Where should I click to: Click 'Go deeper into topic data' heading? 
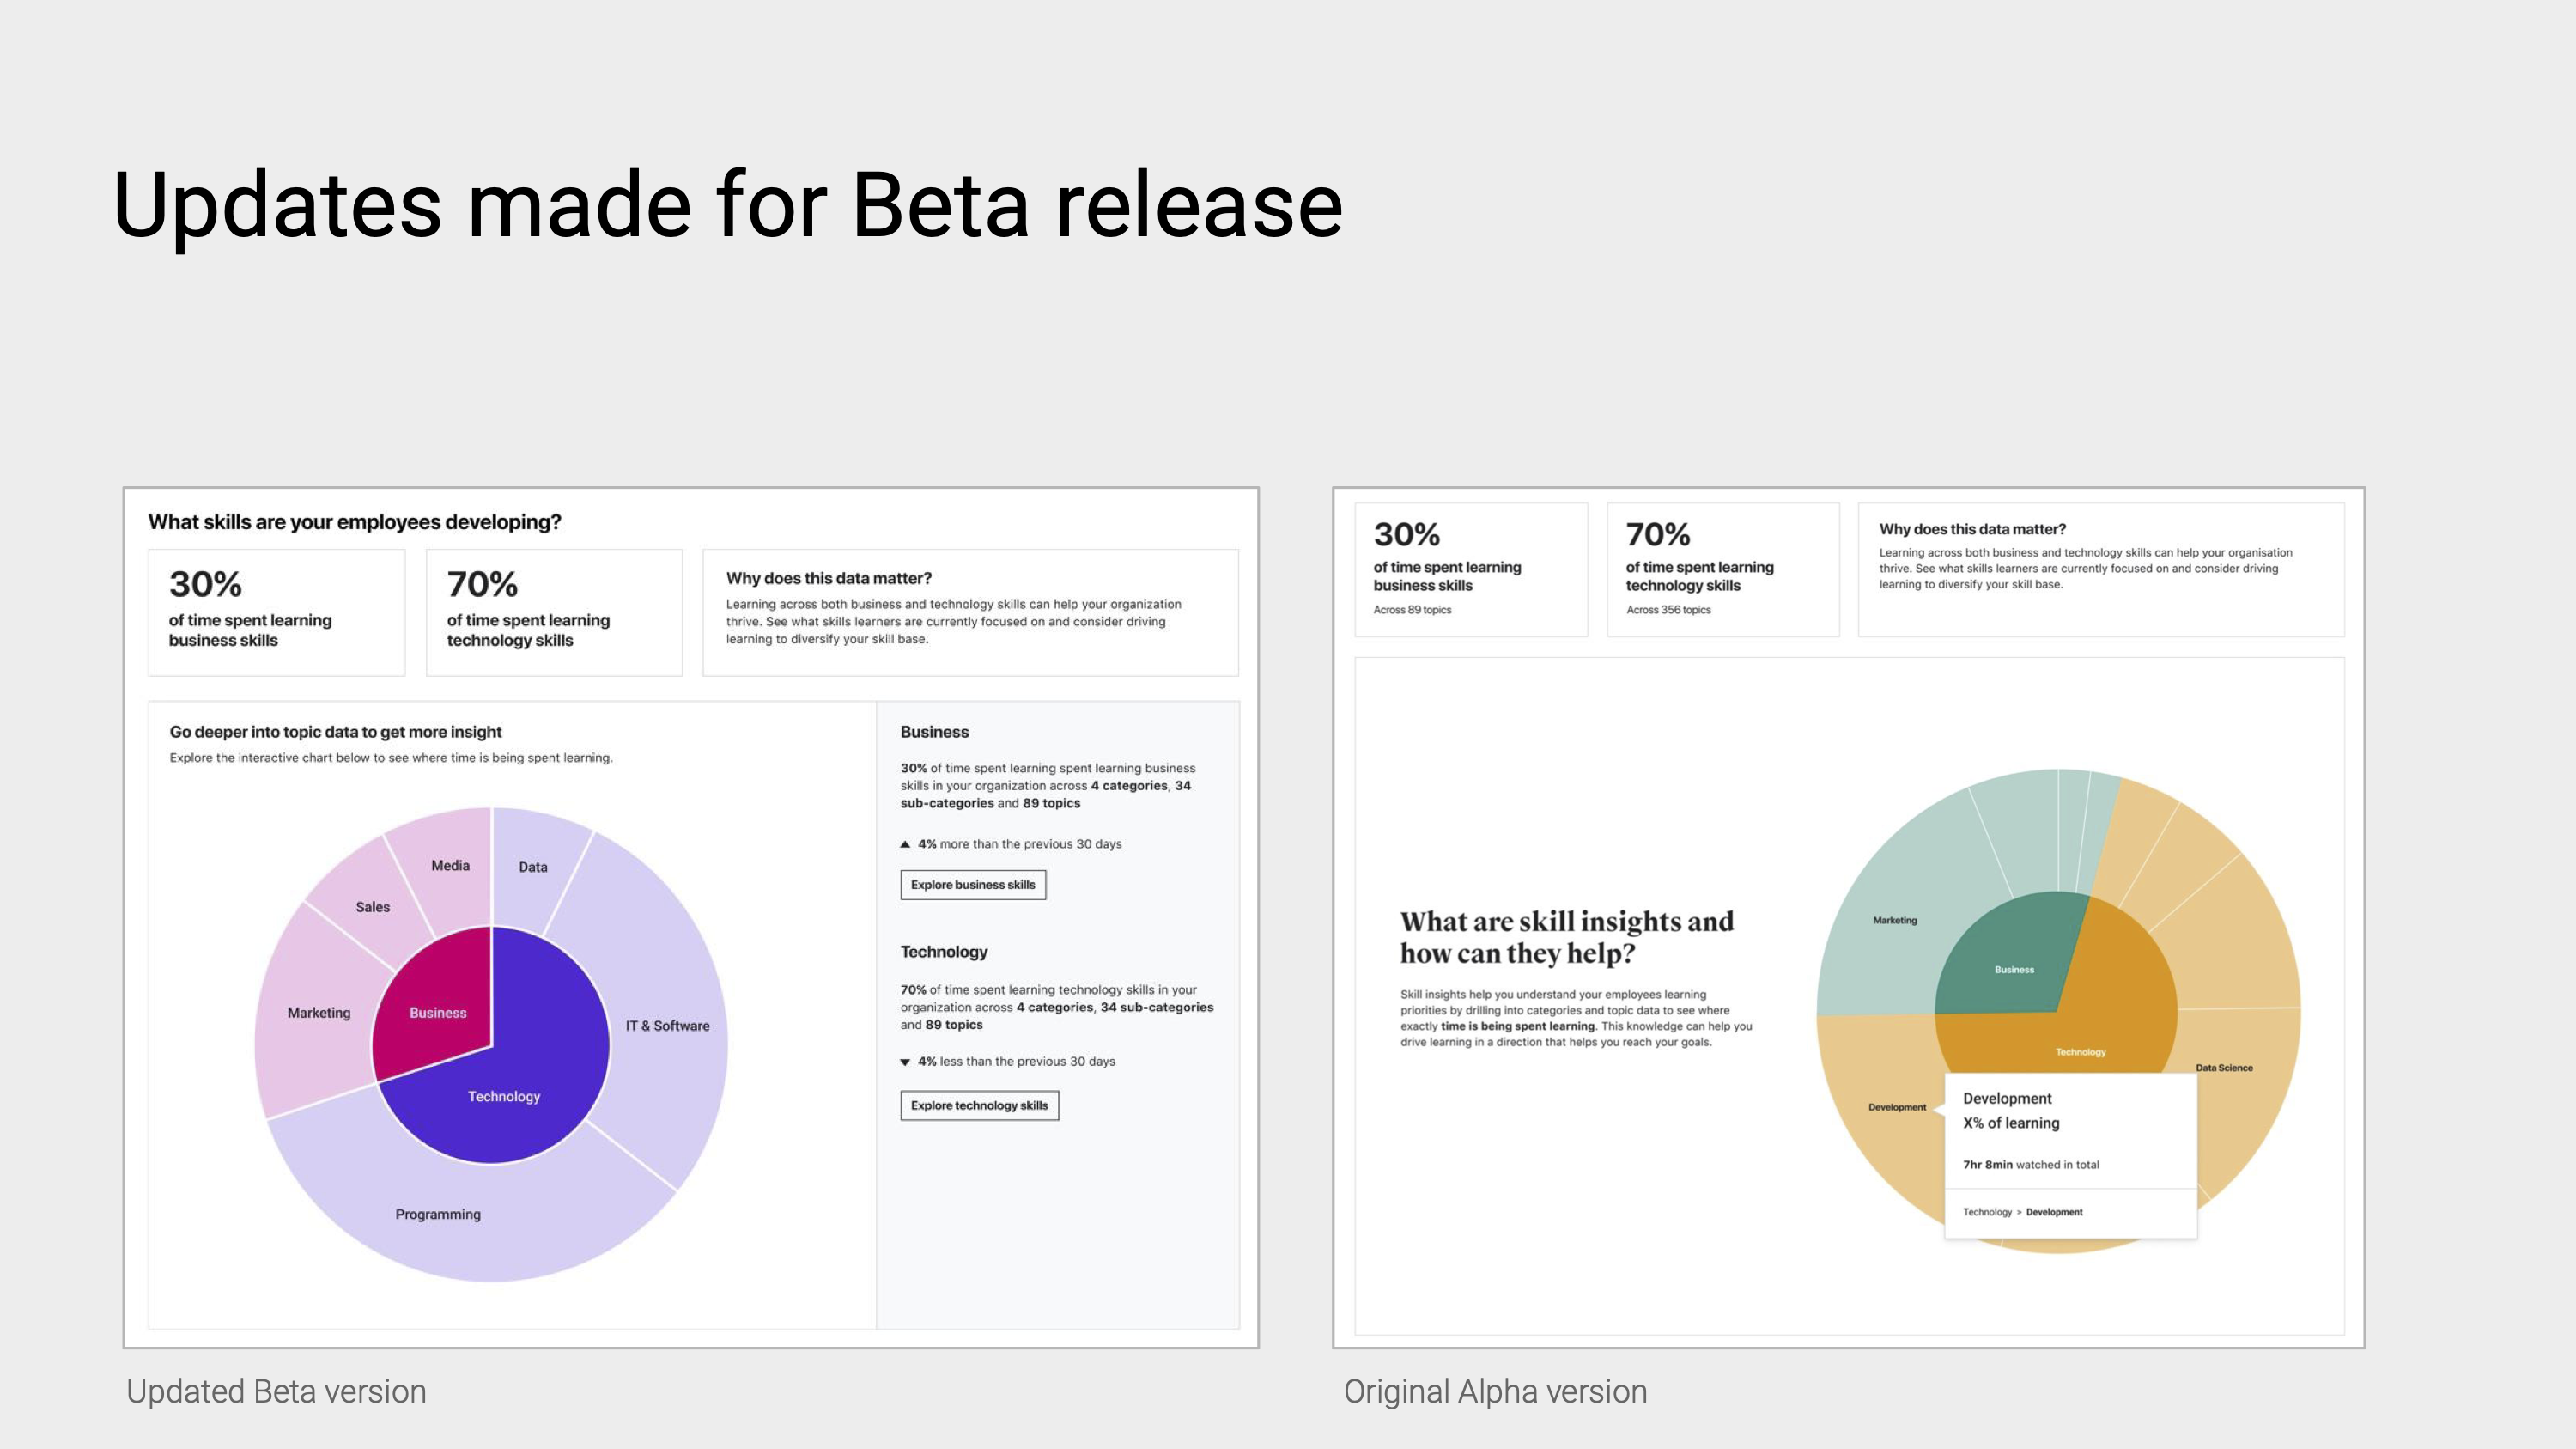tap(336, 732)
